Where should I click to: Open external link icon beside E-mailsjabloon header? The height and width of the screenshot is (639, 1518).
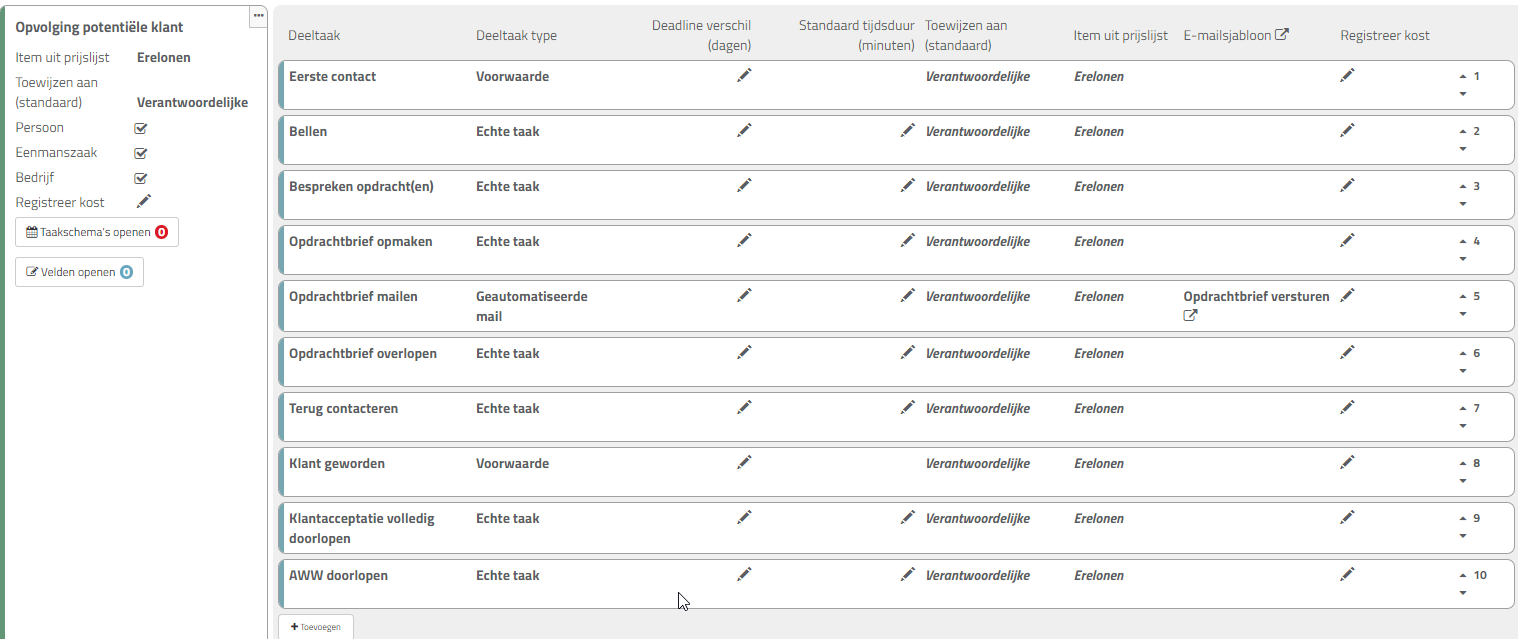coord(1282,35)
